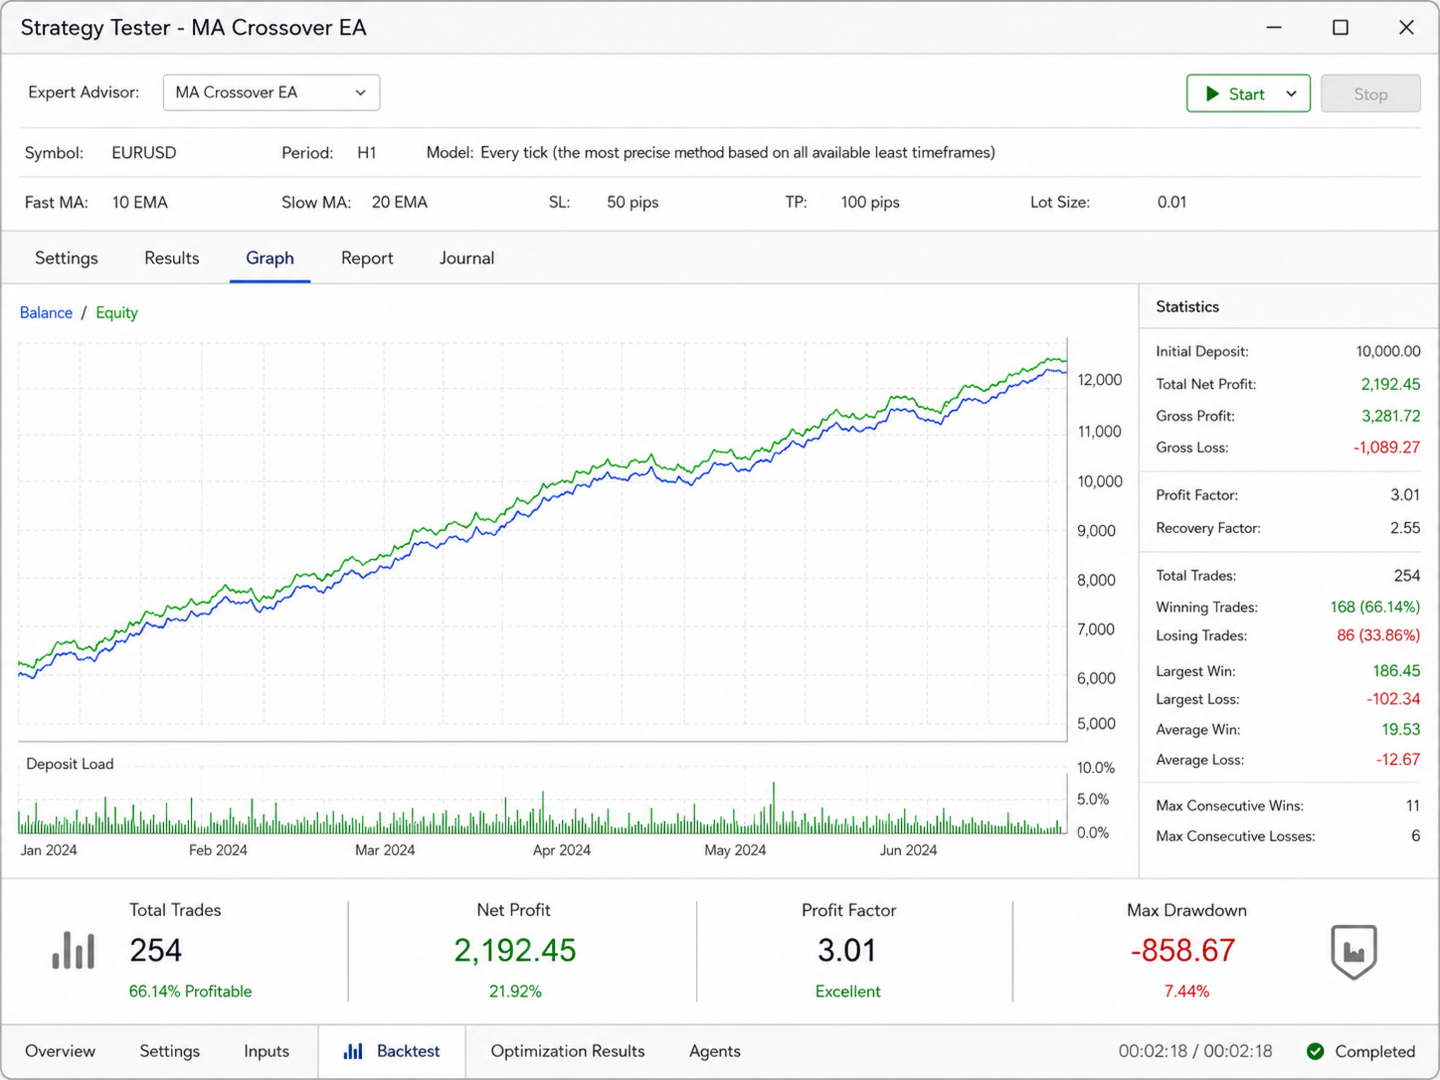
Task: Open the Agents bottom tab
Action: 715,1051
